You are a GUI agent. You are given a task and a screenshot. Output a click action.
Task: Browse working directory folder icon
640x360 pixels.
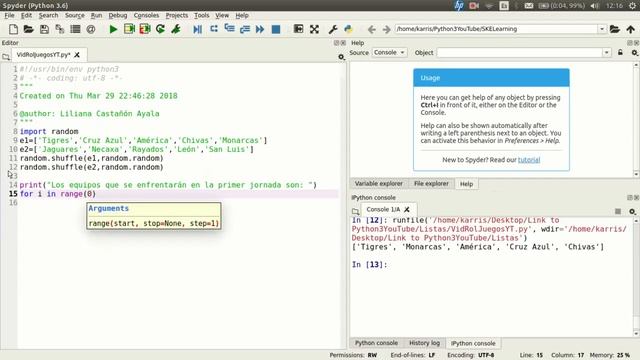615,29
